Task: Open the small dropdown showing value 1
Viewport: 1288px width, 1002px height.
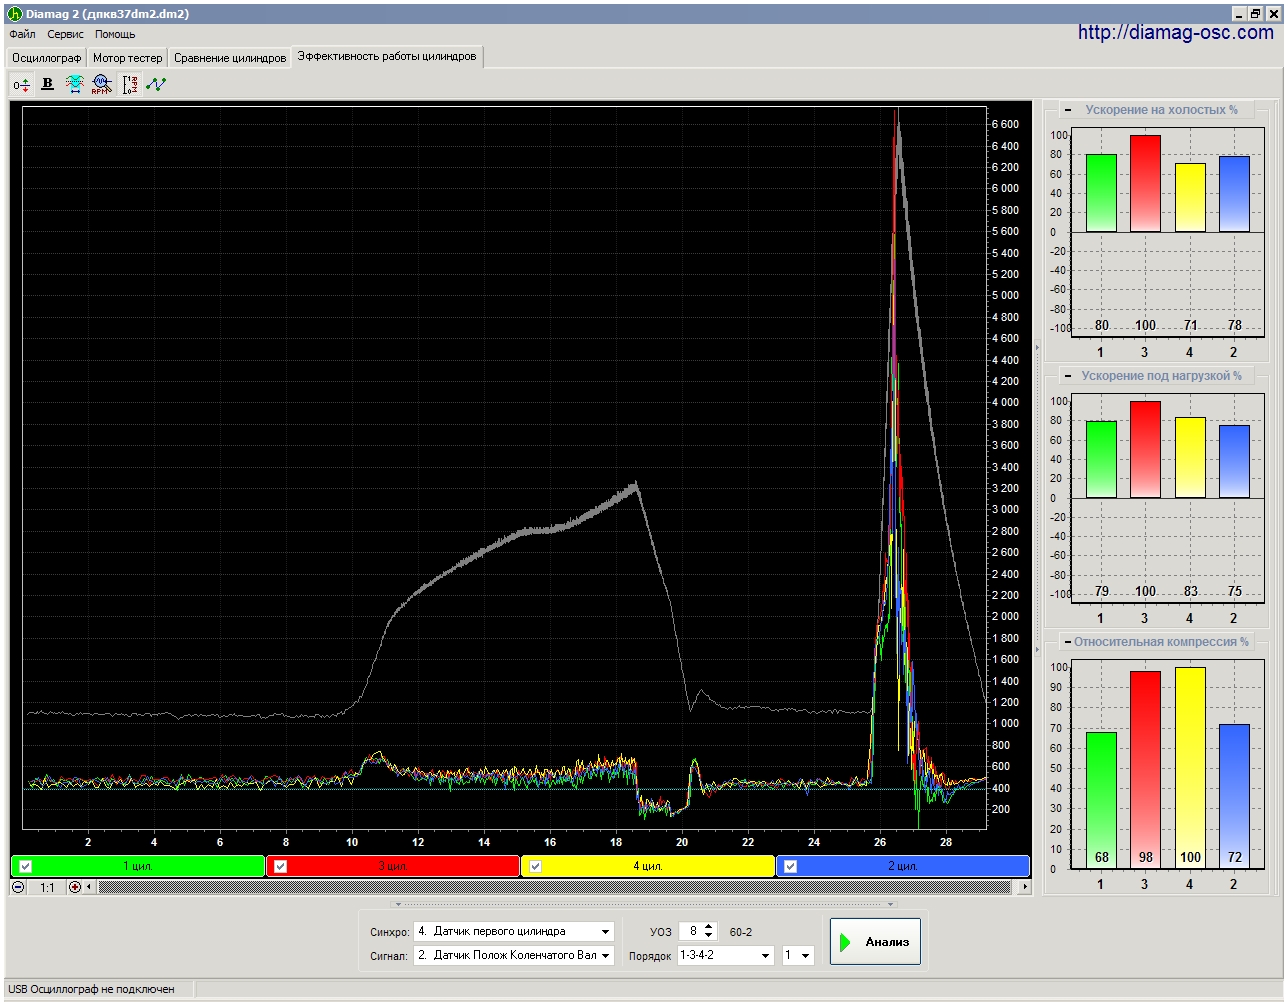Action: click(798, 955)
